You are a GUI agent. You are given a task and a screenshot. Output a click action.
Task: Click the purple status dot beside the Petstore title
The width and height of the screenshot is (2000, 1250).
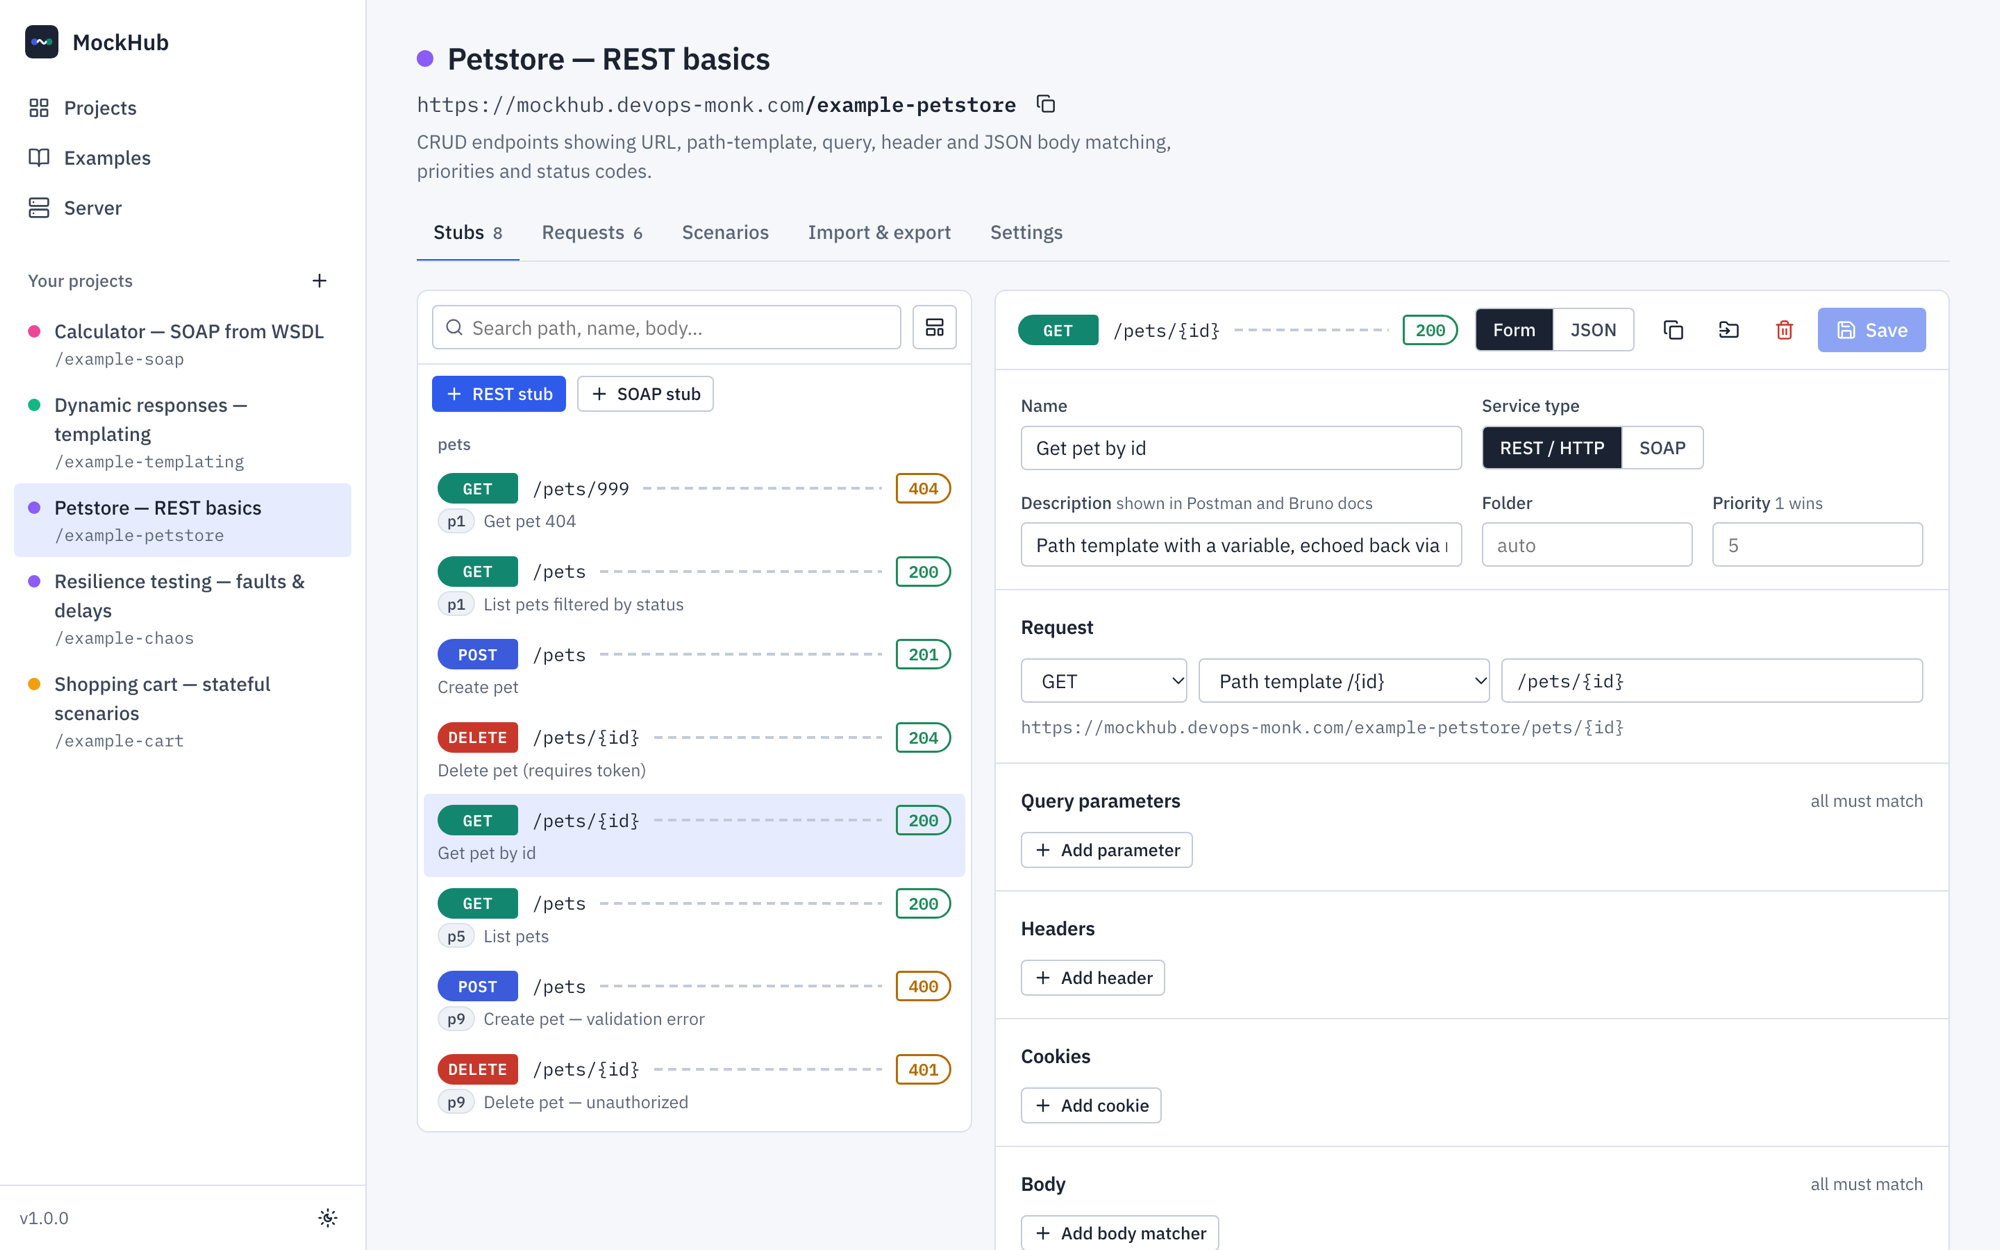click(425, 59)
